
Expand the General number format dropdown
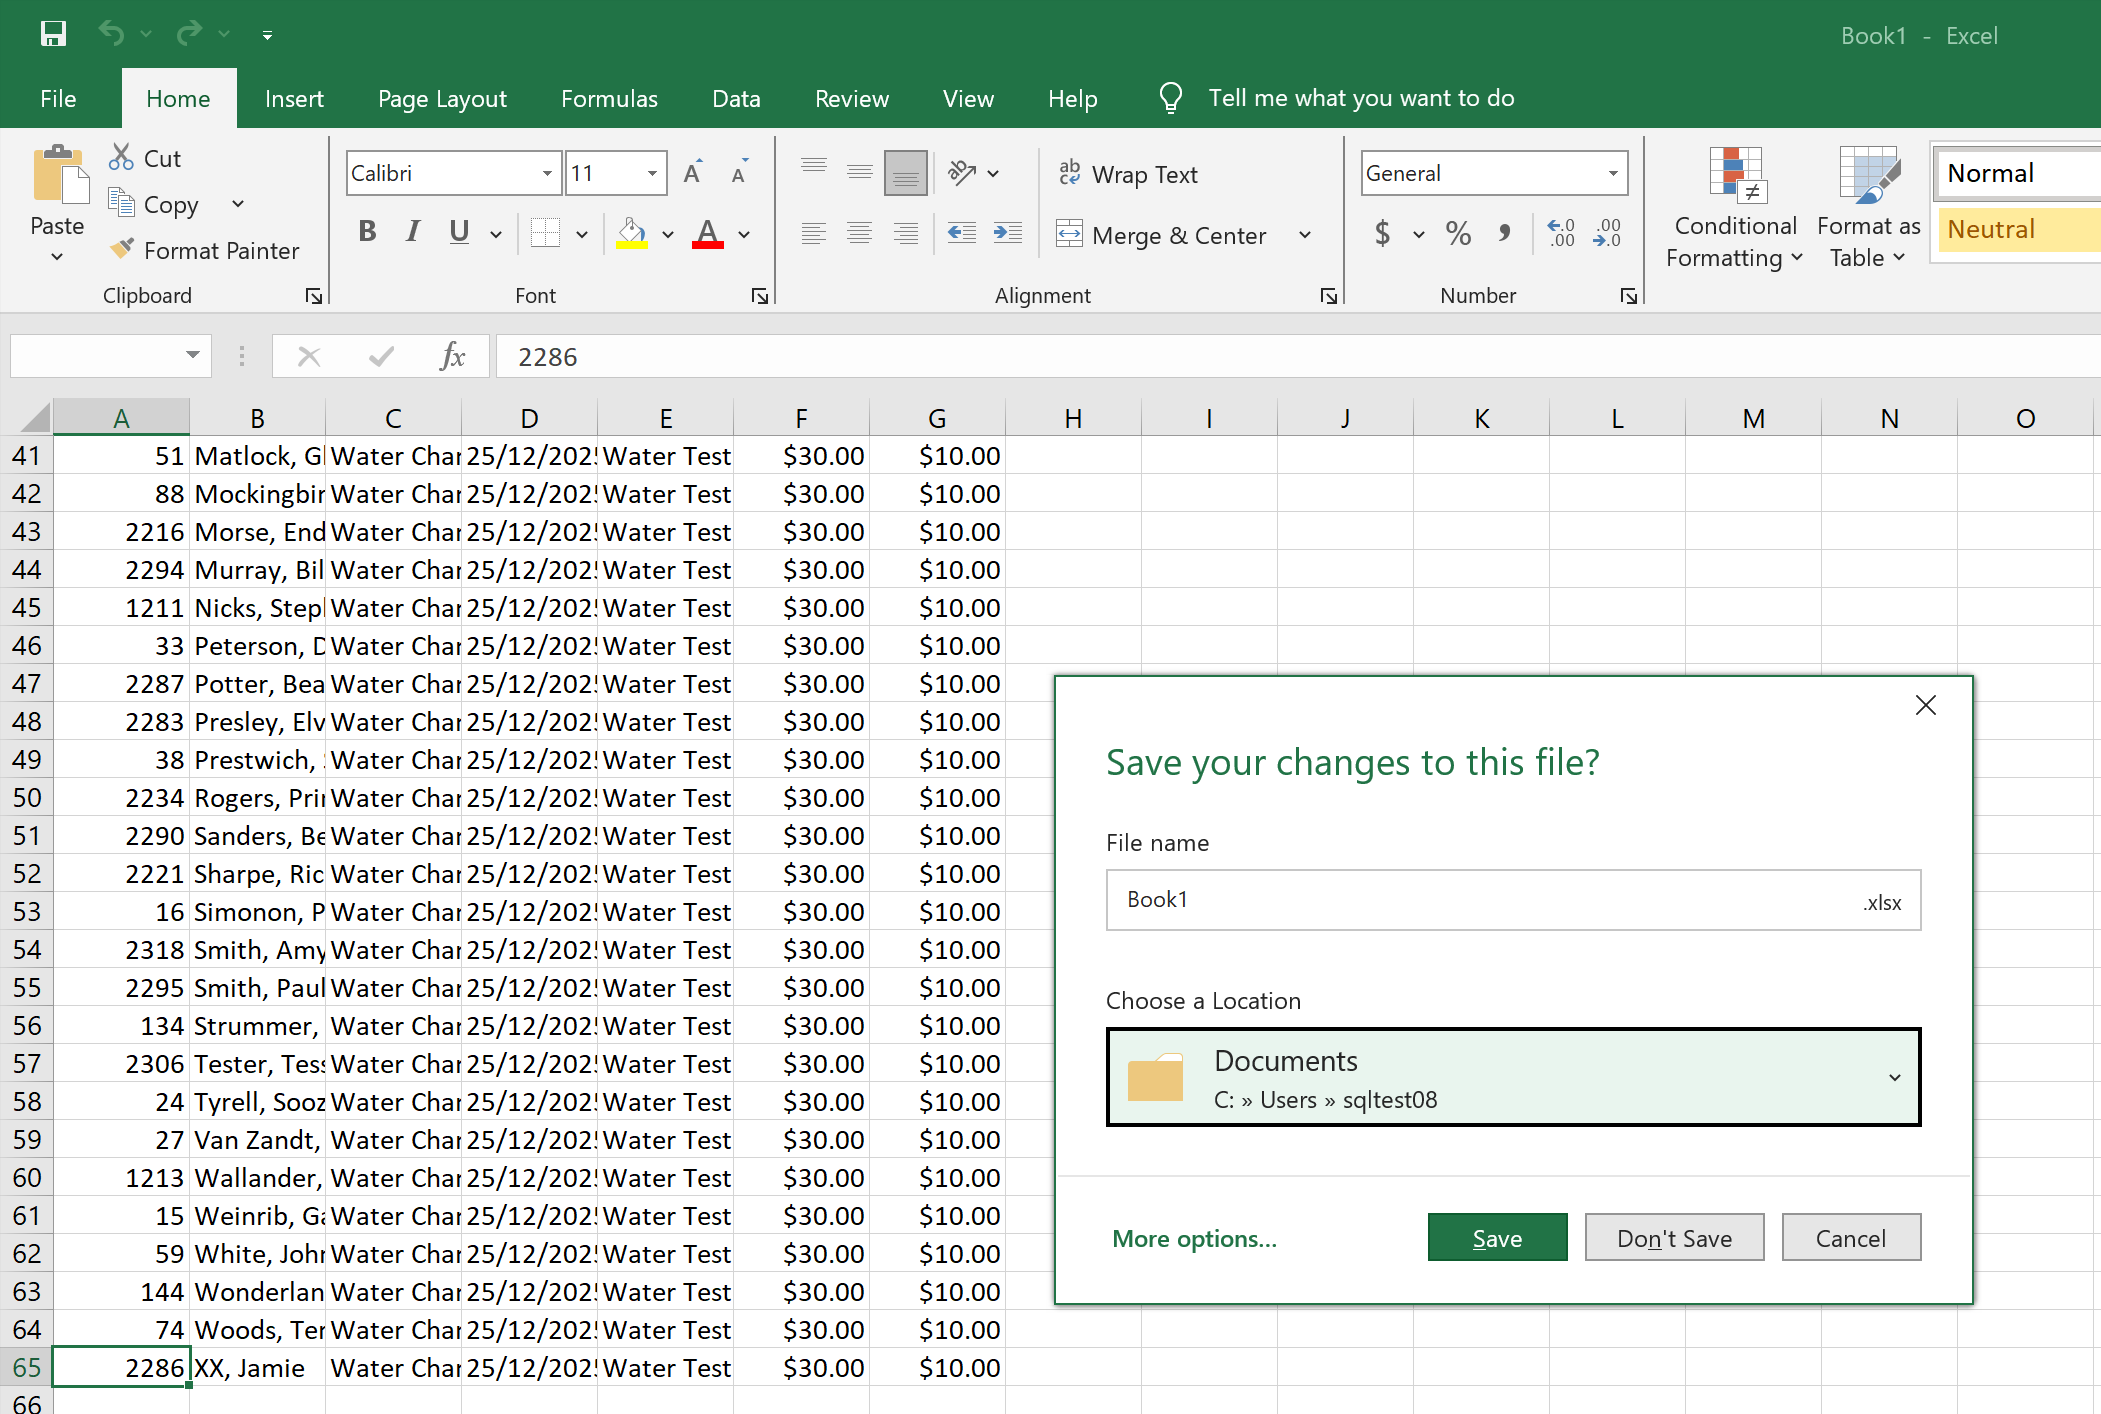click(1612, 173)
